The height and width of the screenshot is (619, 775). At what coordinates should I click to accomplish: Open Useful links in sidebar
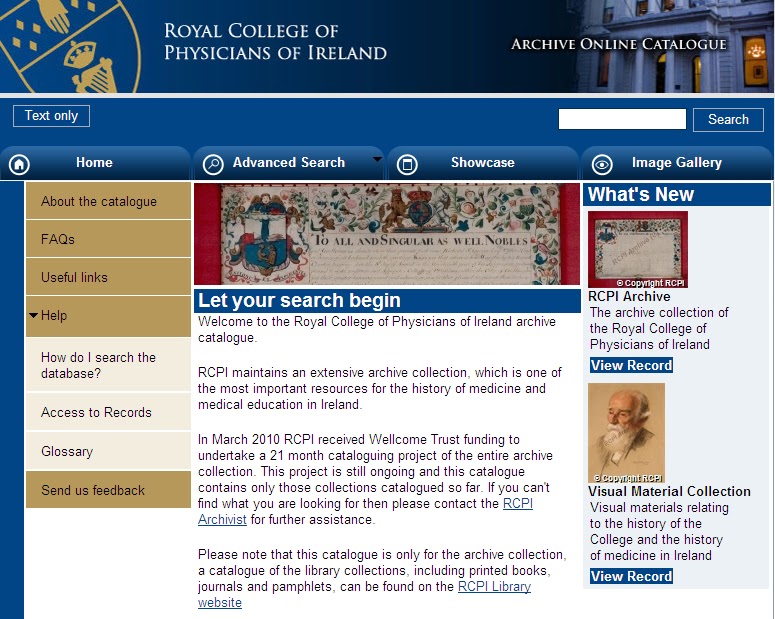coord(108,277)
